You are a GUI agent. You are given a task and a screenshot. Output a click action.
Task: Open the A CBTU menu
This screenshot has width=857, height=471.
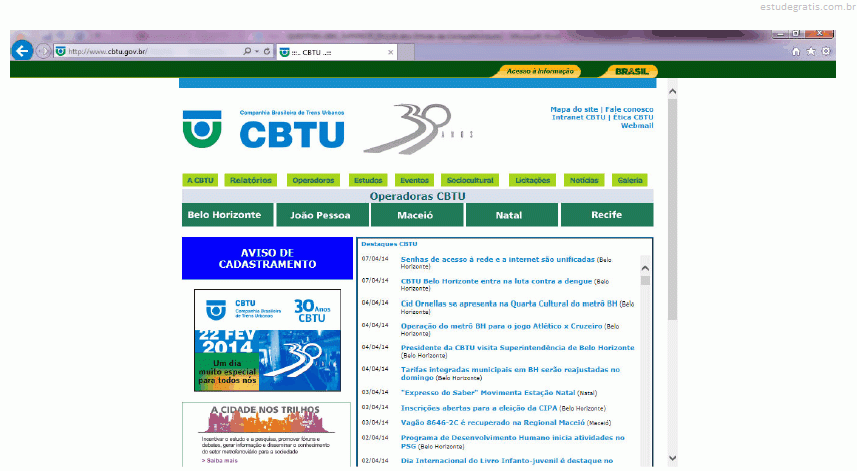pos(200,180)
